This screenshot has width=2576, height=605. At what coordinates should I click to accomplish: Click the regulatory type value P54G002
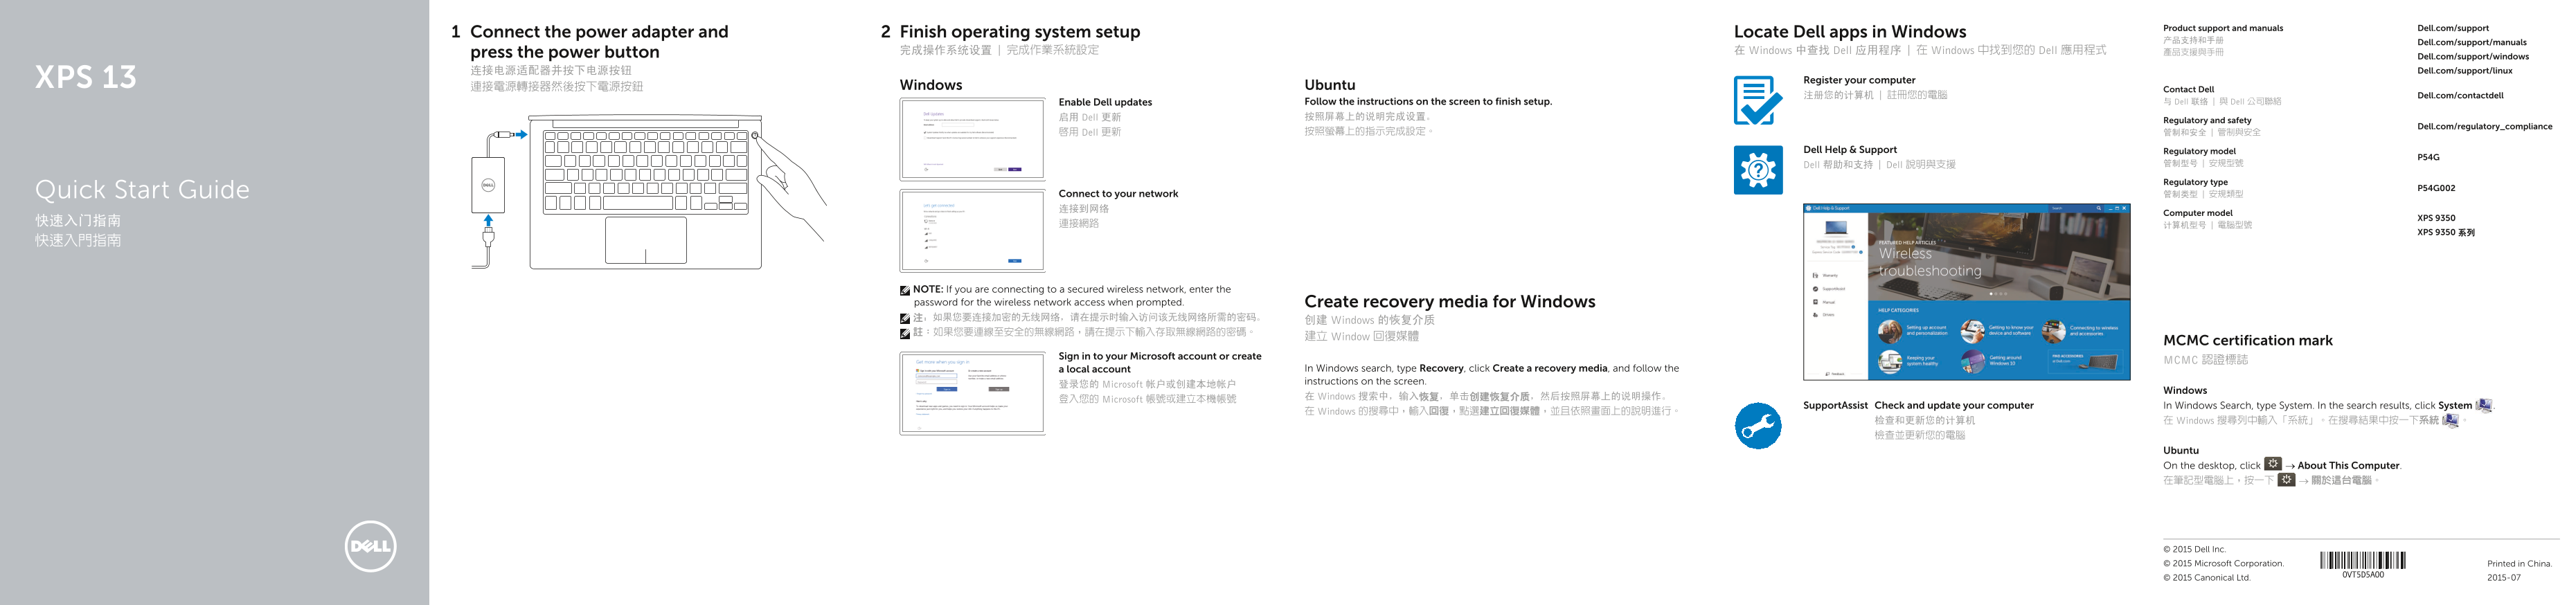pos(2435,188)
